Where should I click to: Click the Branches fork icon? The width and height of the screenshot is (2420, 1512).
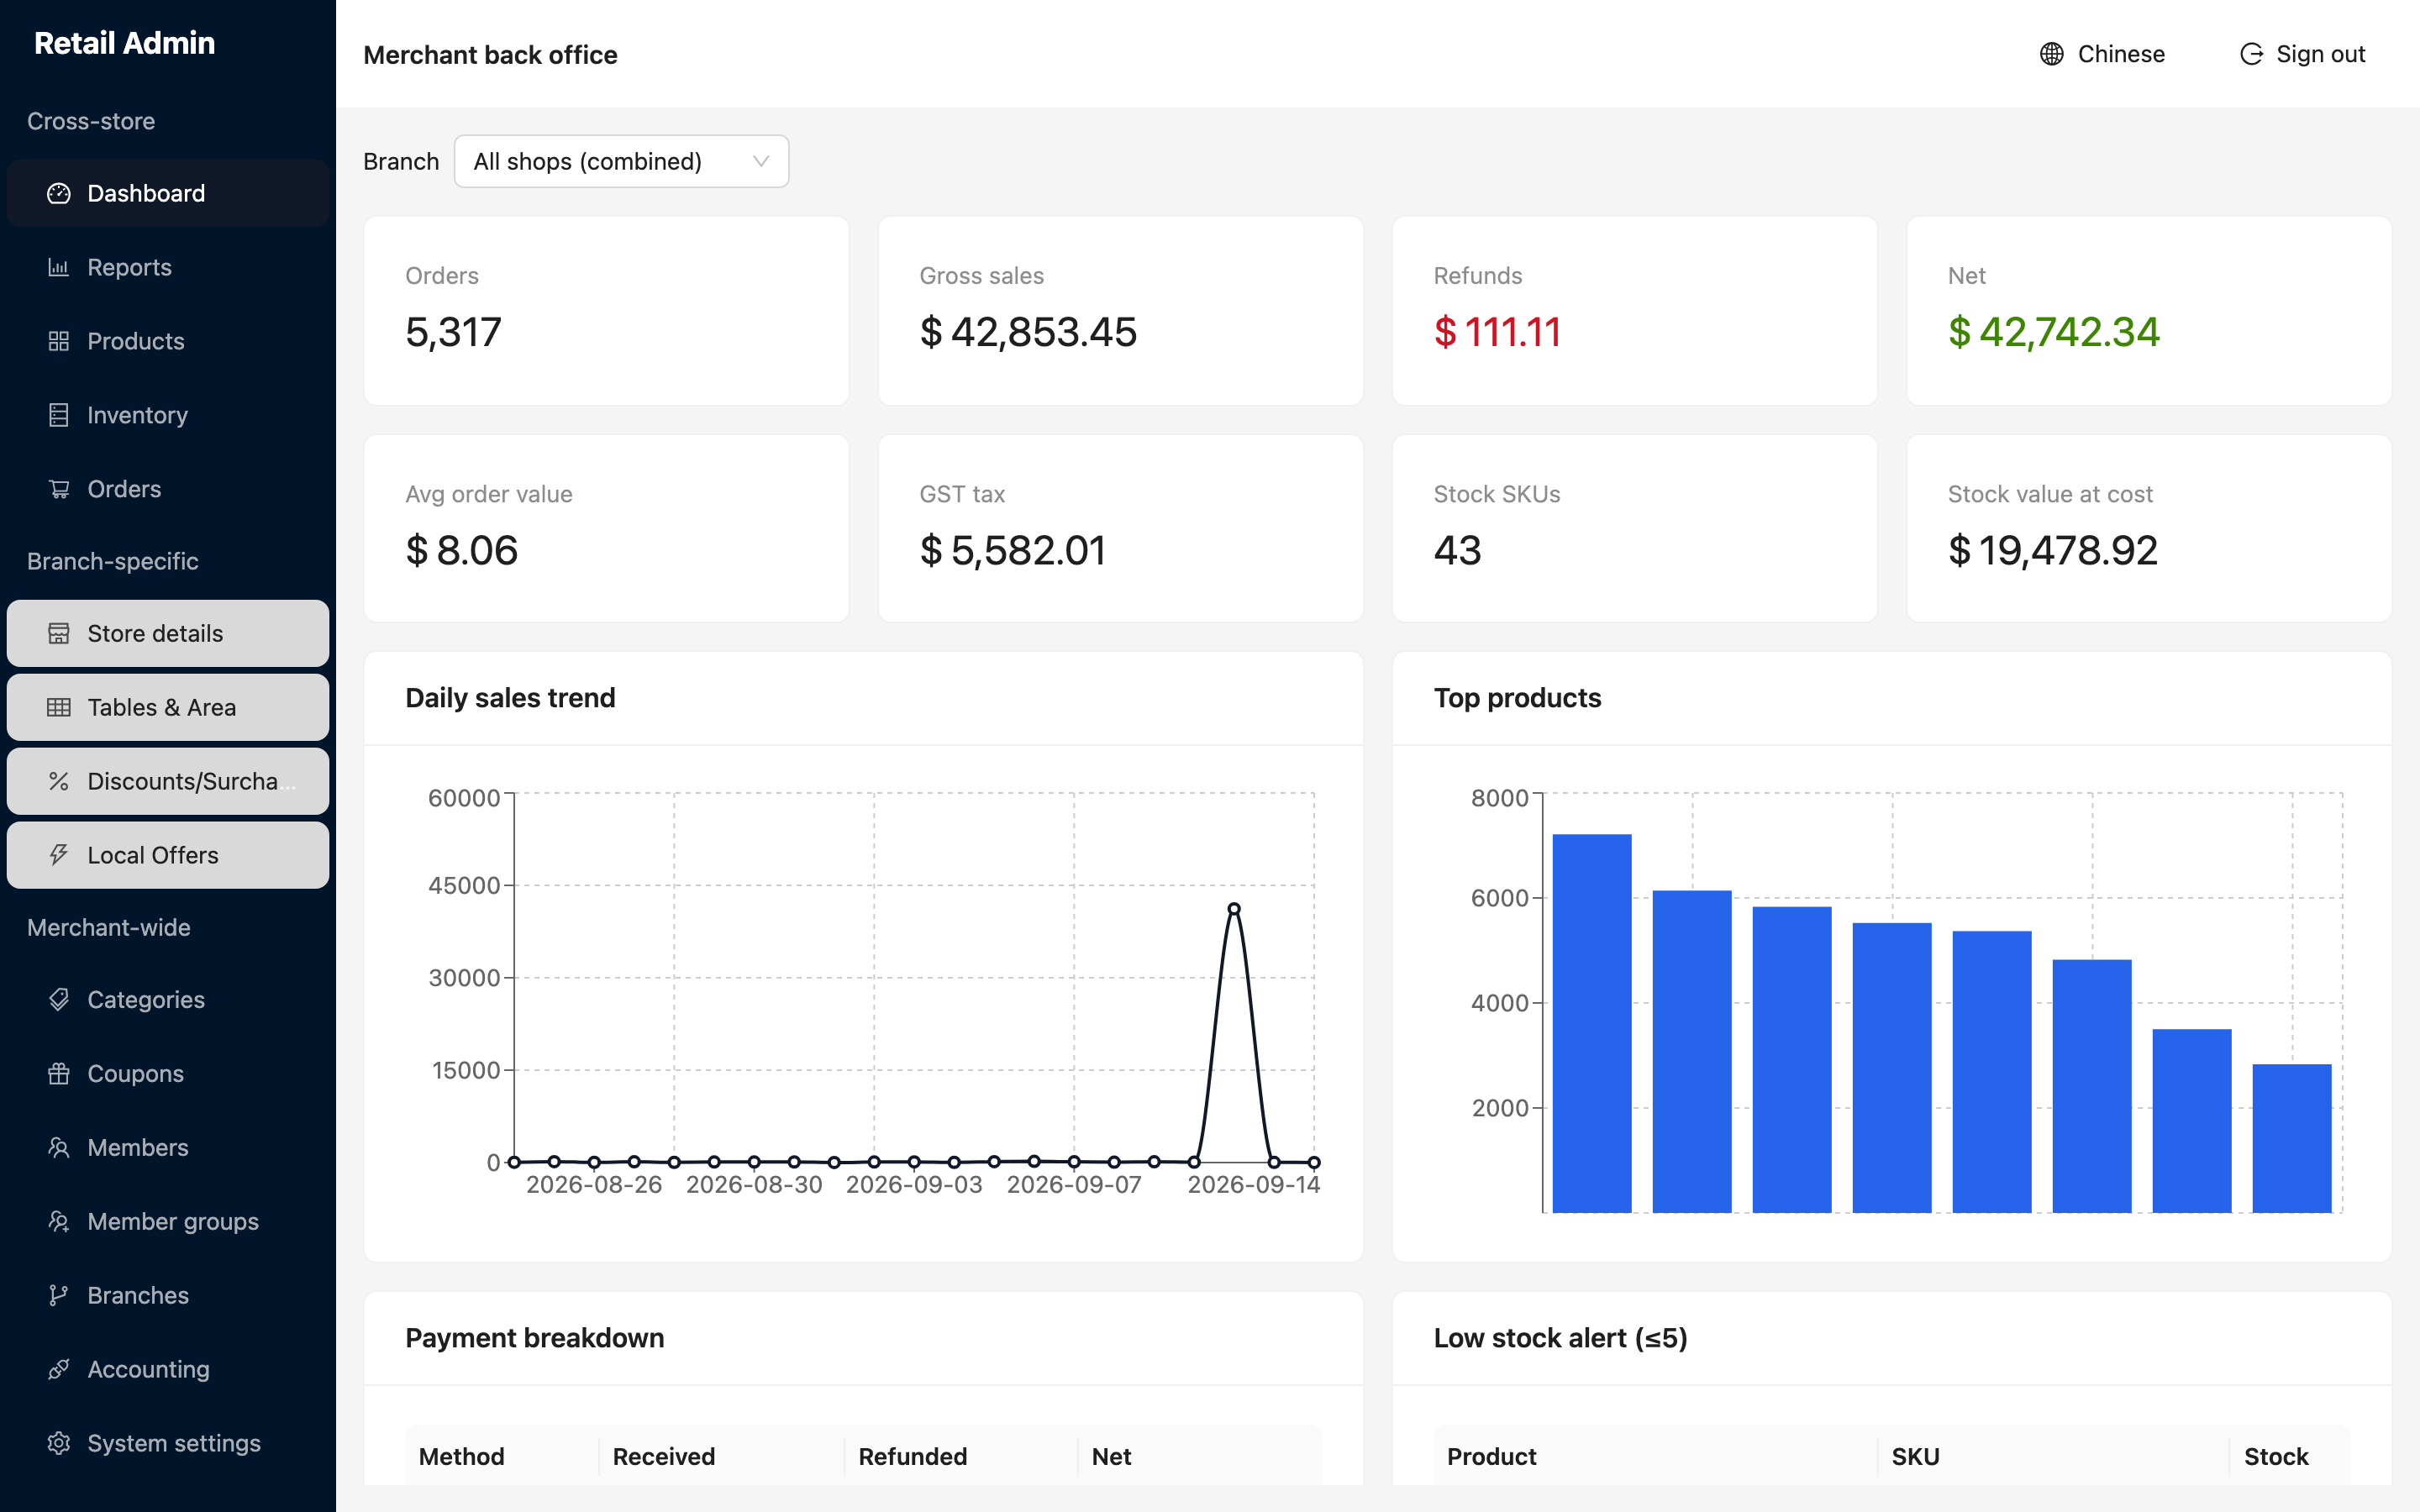pos(59,1295)
